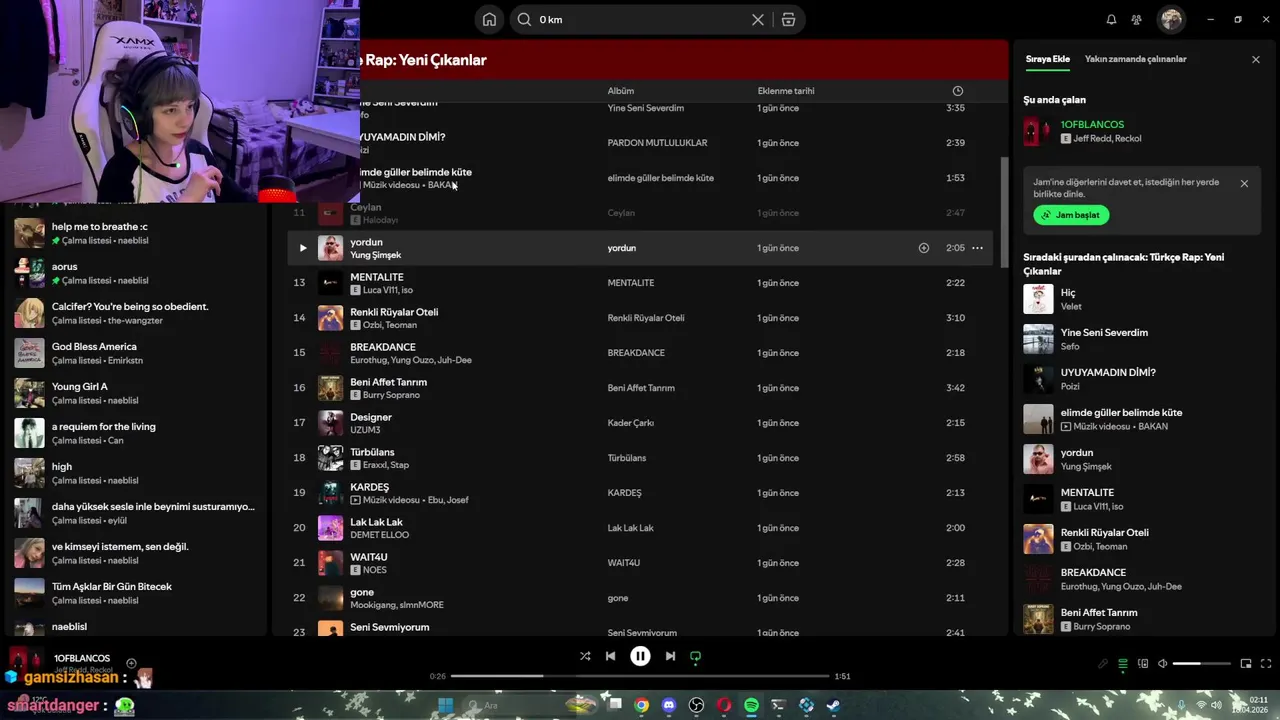Sort by Eklenme tarihi column header
Screen dimensions: 1280x720
point(786,91)
